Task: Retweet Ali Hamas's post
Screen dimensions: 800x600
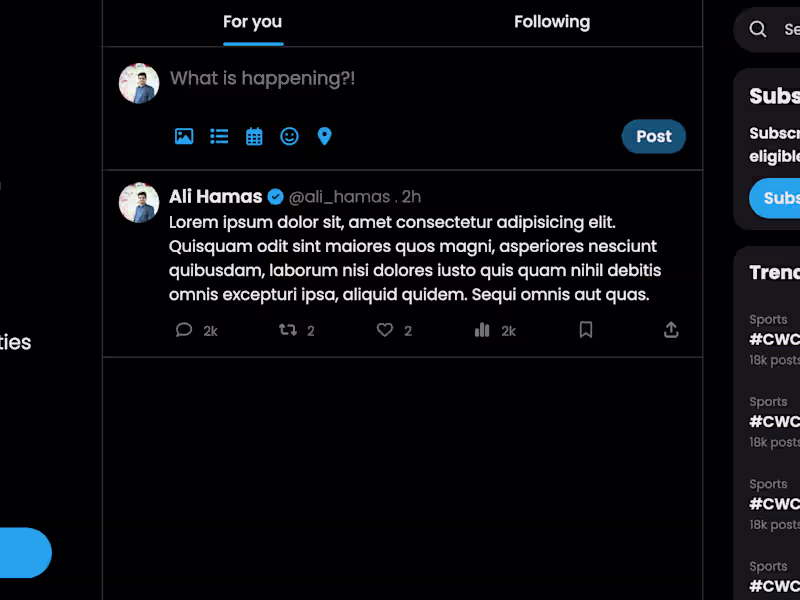Action: [284, 330]
